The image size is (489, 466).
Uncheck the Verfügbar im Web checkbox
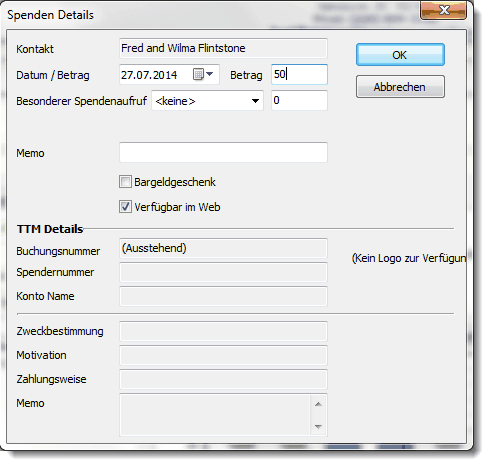125,207
